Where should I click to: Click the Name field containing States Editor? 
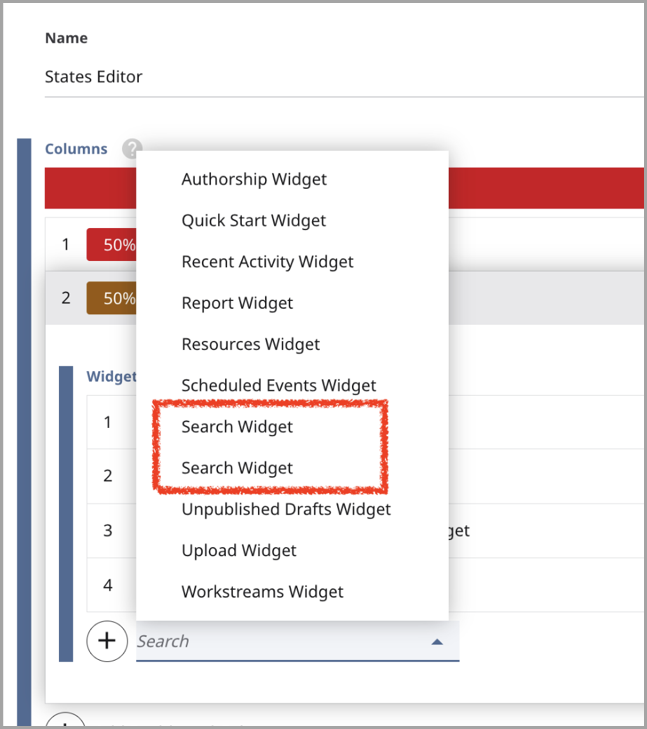[340, 77]
